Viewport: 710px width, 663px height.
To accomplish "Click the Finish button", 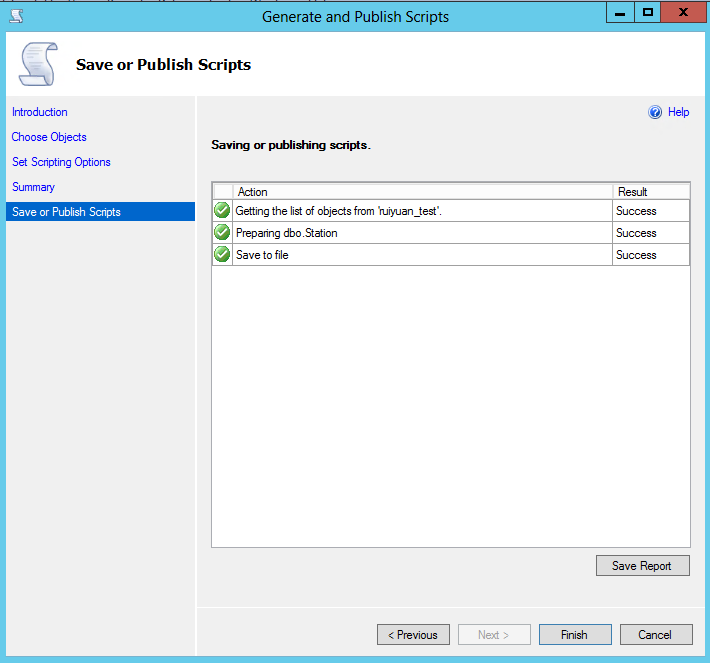I will (574, 635).
